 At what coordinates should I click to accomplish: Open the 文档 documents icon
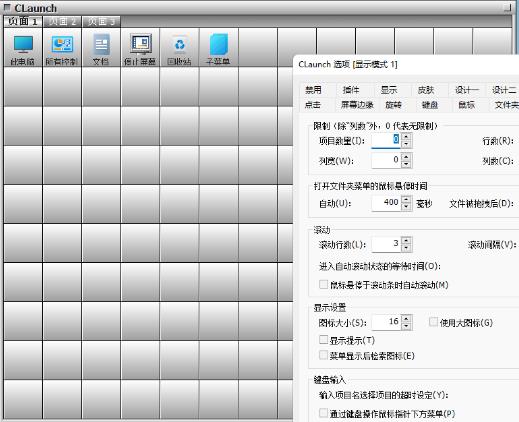coord(101,48)
